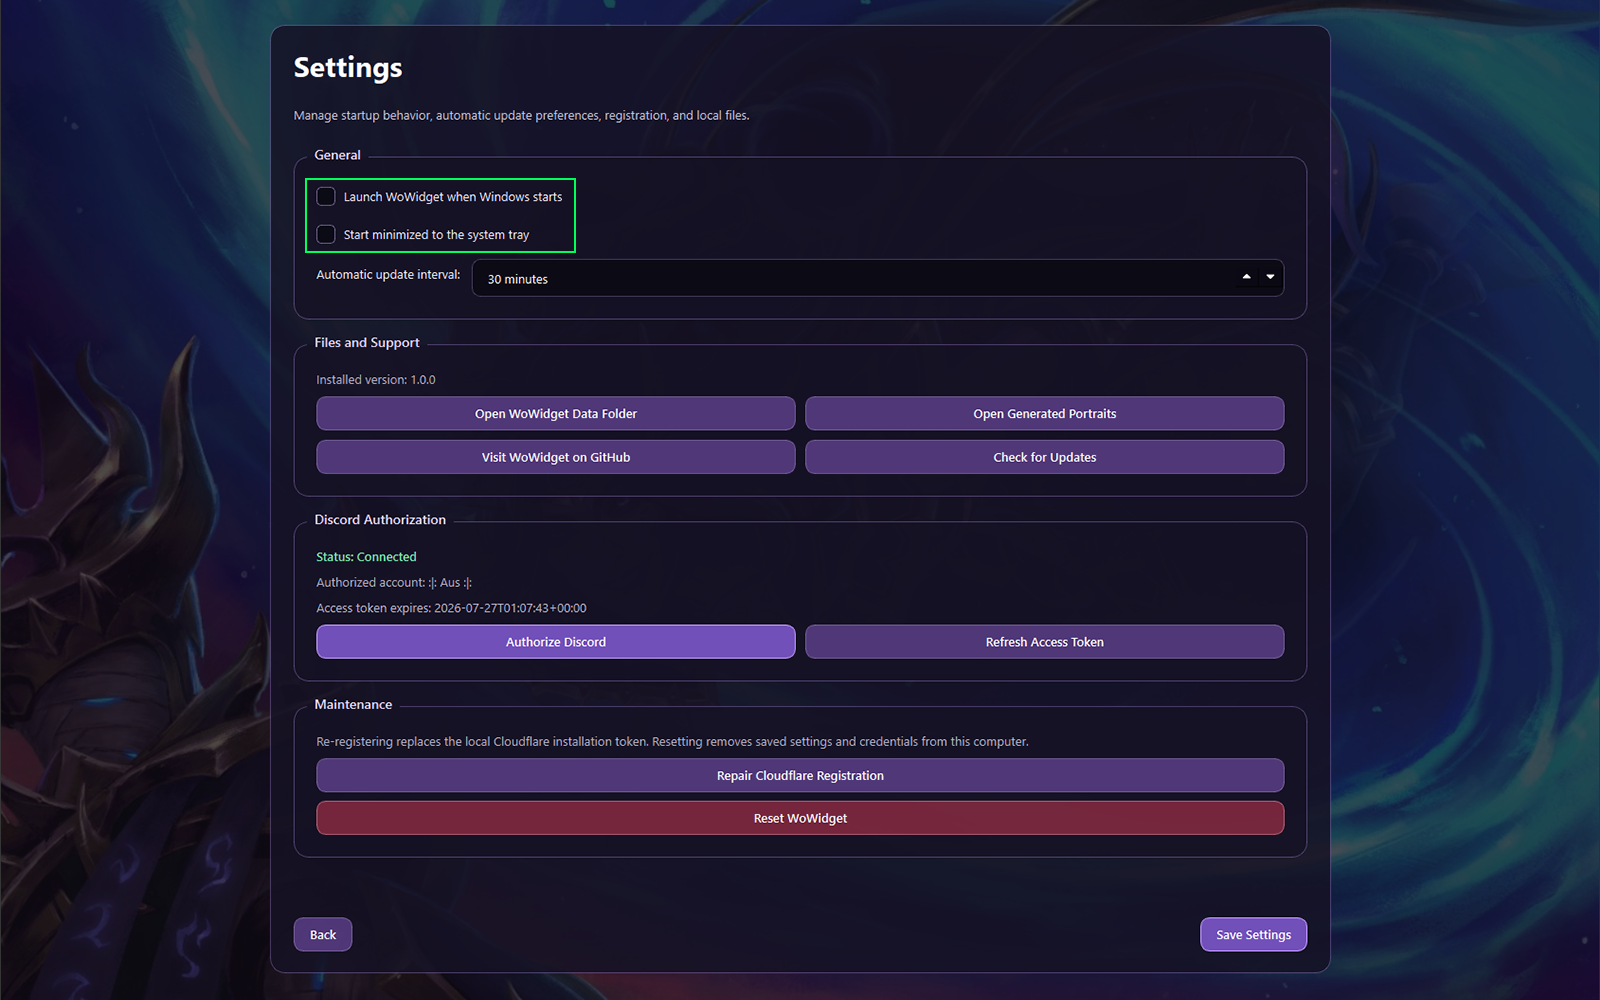The width and height of the screenshot is (1600, 1000).
Task: Click the red Reset WoWidget button
Action: click(x=800, y=818)
